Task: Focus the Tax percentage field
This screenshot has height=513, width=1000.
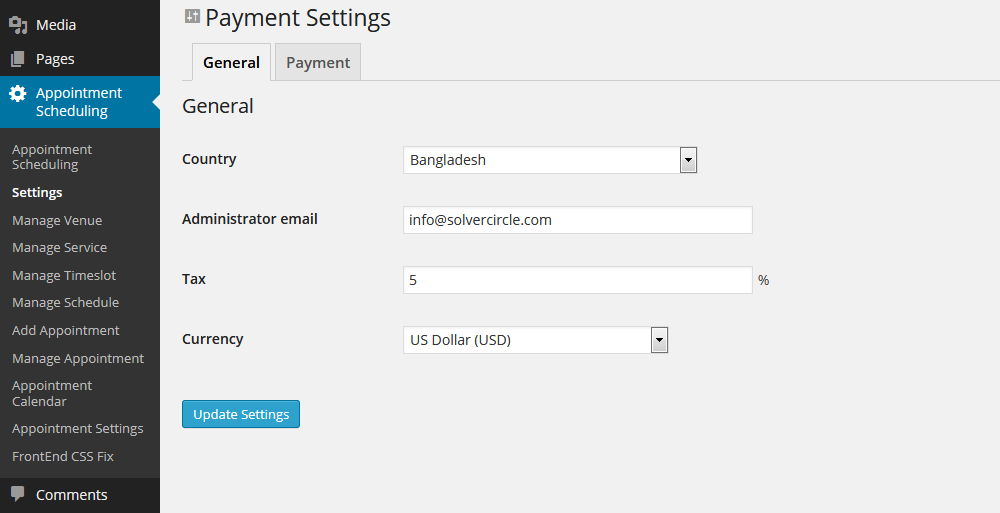Action: tap(578, 280)
